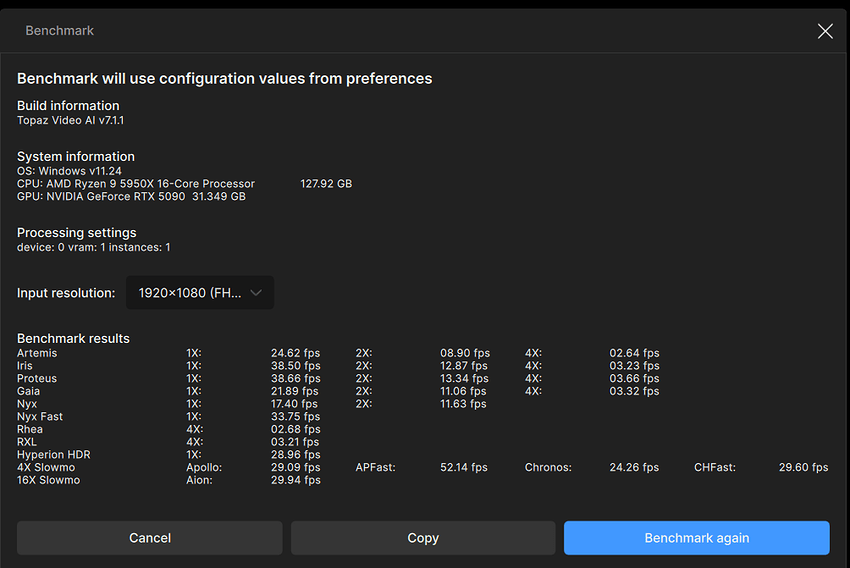This screenshot has width=850, height=568.
Task: Run Benchmark again
Action: click(696, 538)
